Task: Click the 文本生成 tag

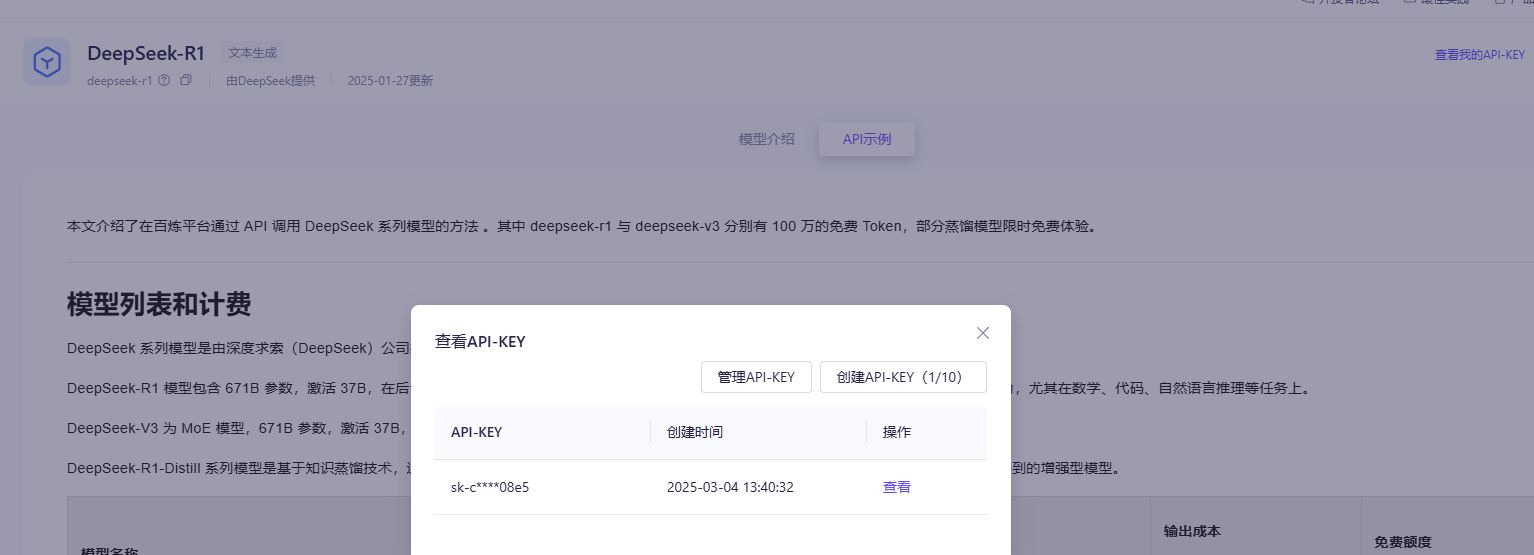Action: point(253,53)
